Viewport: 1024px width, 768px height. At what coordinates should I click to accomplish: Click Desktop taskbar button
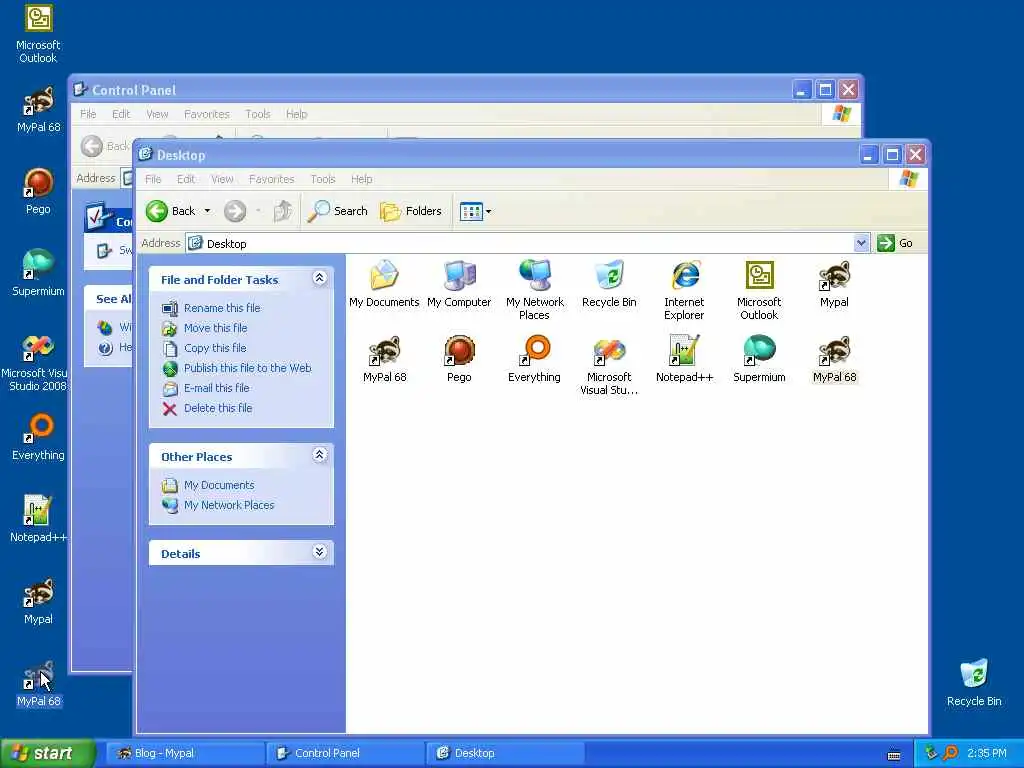pyautogui.click(x=505, y=753)
